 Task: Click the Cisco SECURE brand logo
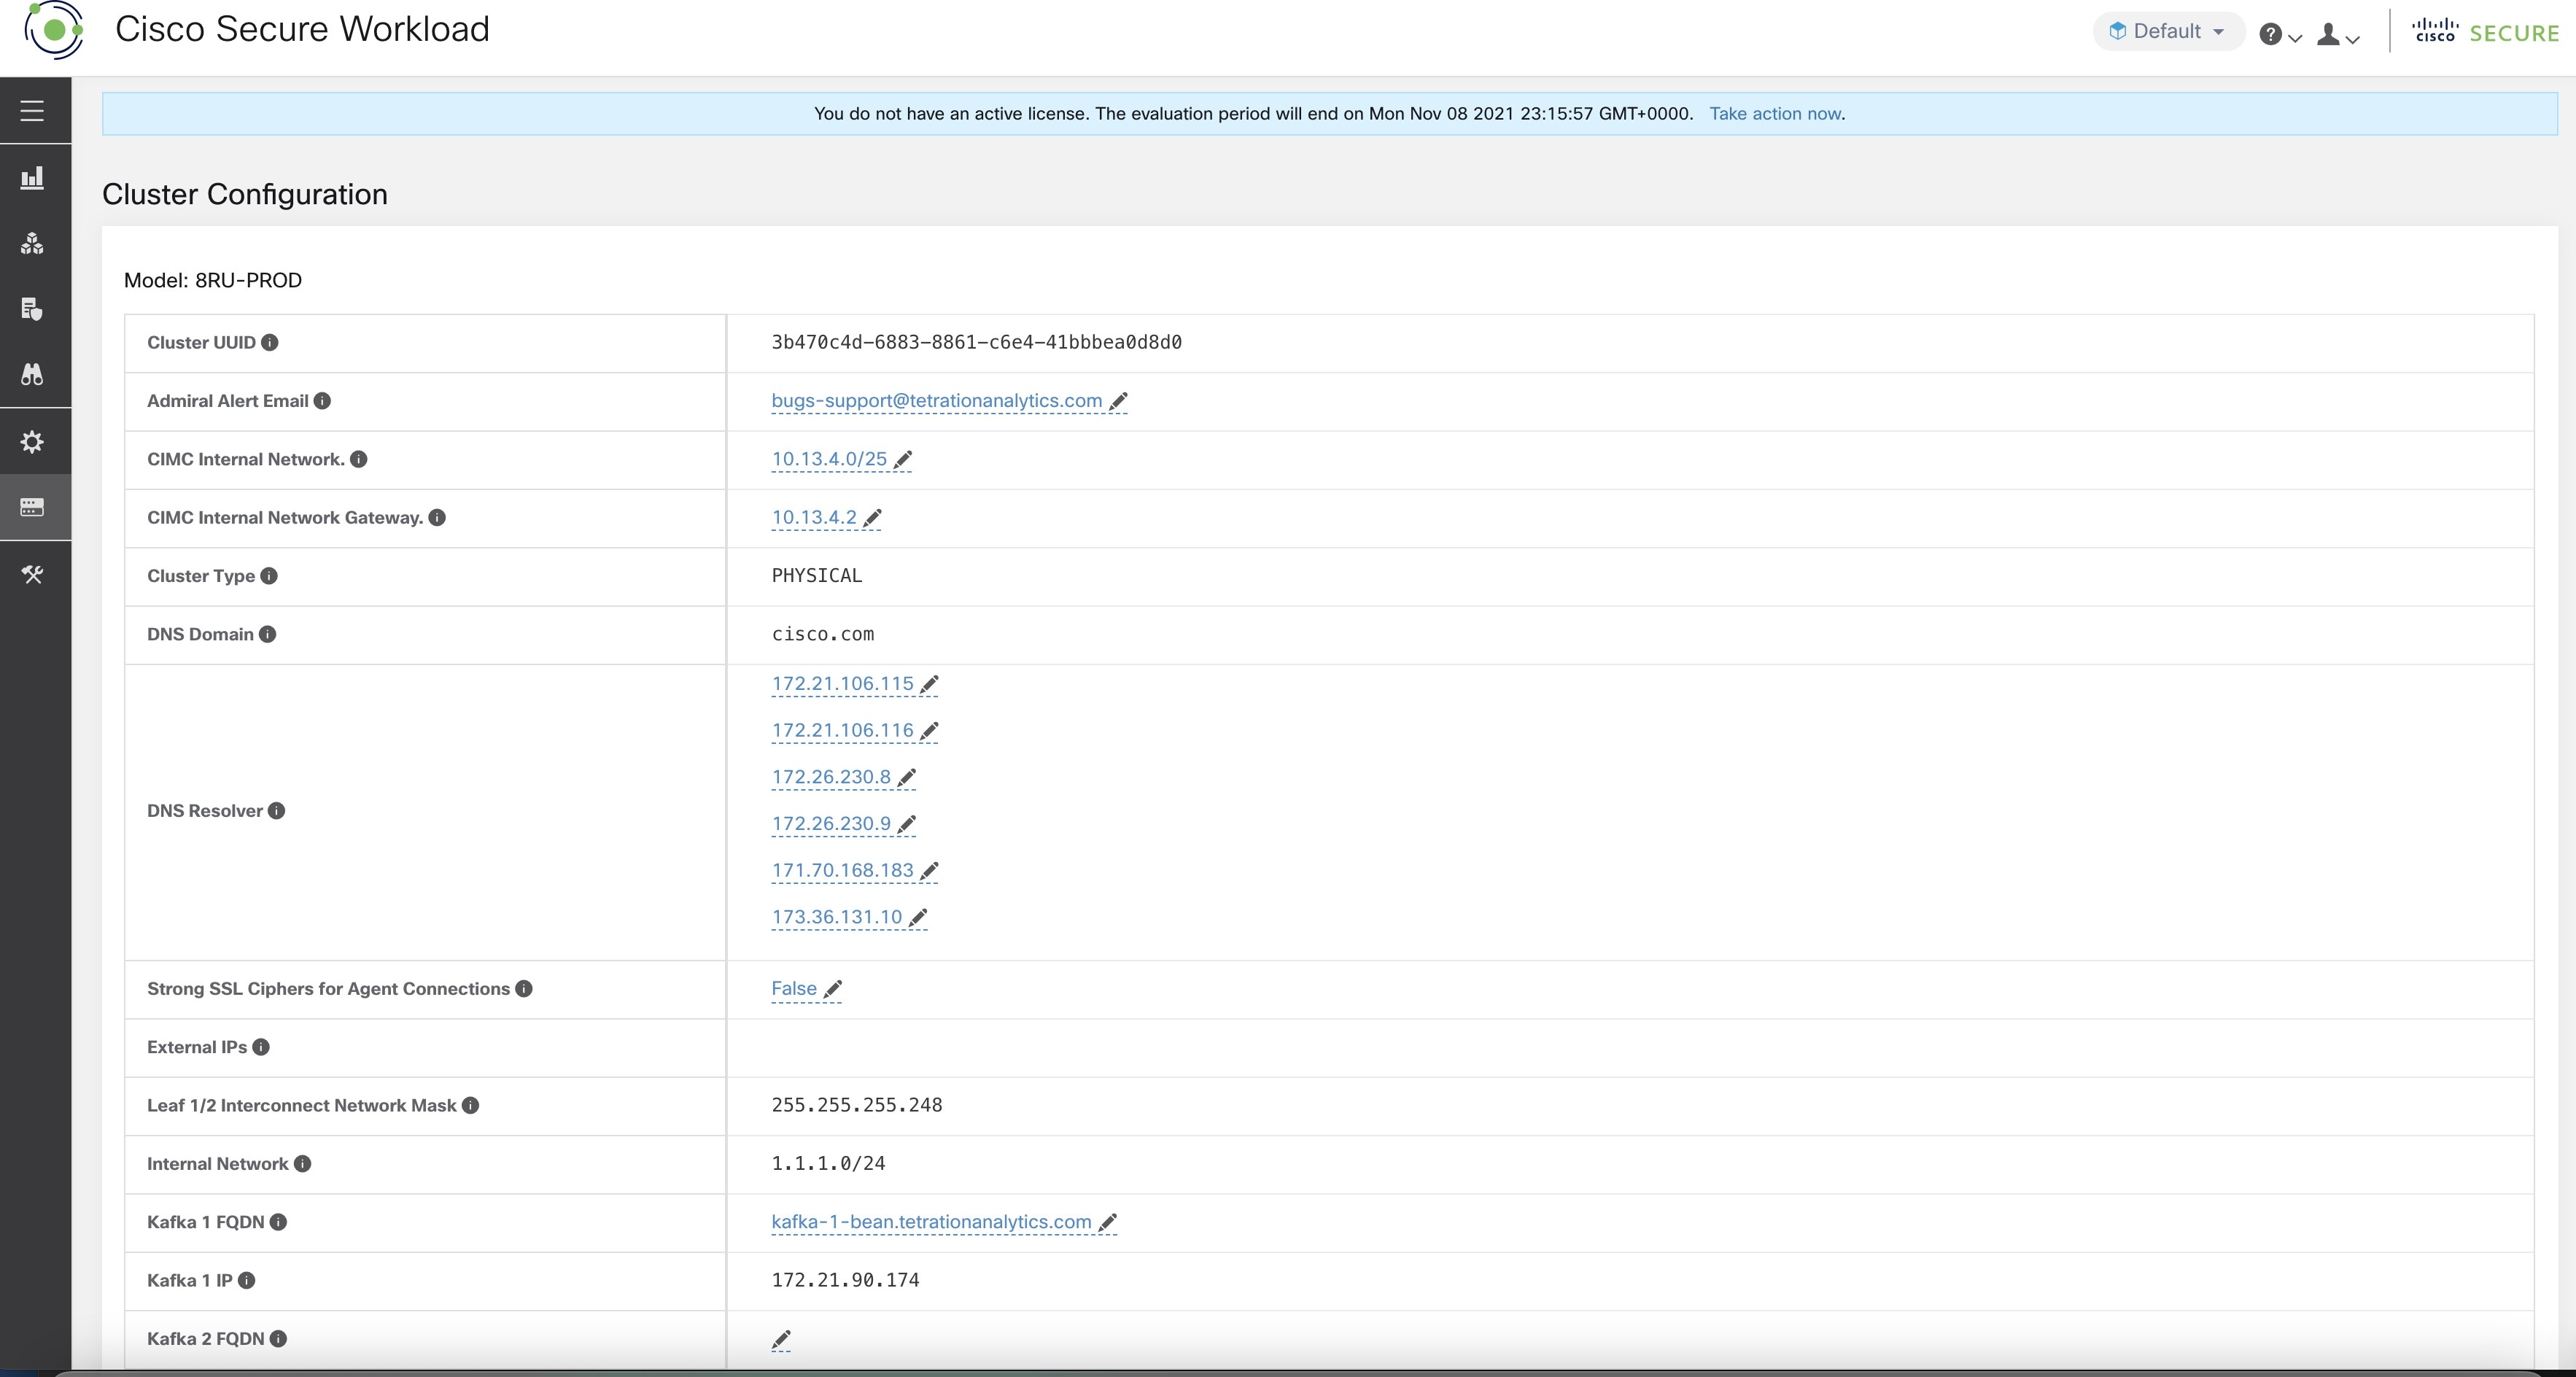2485,32
